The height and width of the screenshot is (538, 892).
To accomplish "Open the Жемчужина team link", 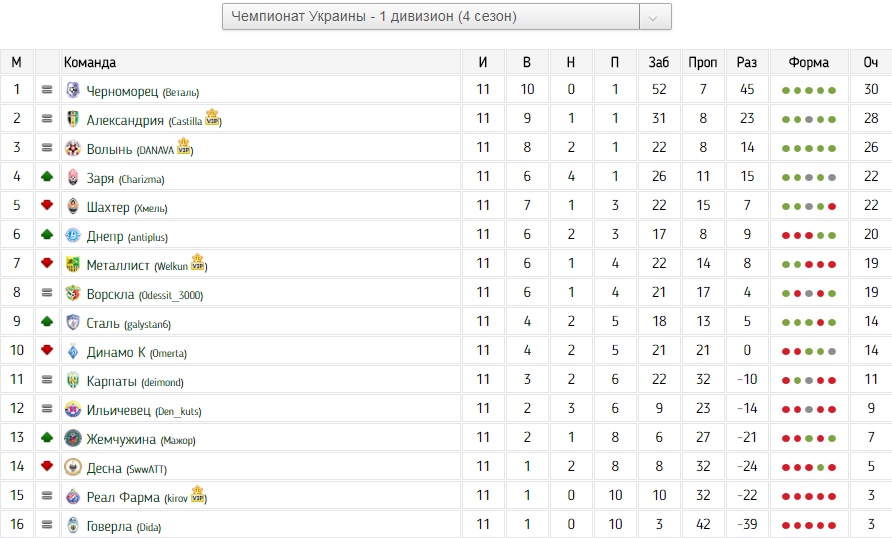I will point(121,439).
